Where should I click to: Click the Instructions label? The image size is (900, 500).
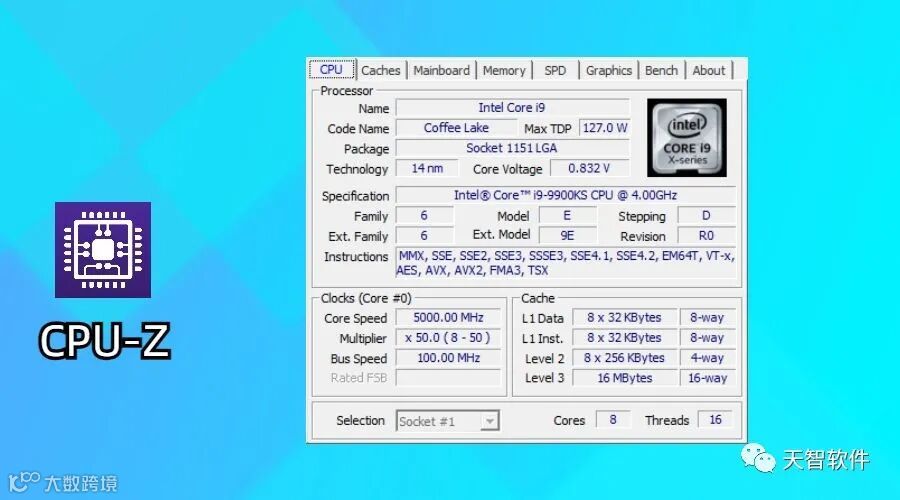pos(356,257)
